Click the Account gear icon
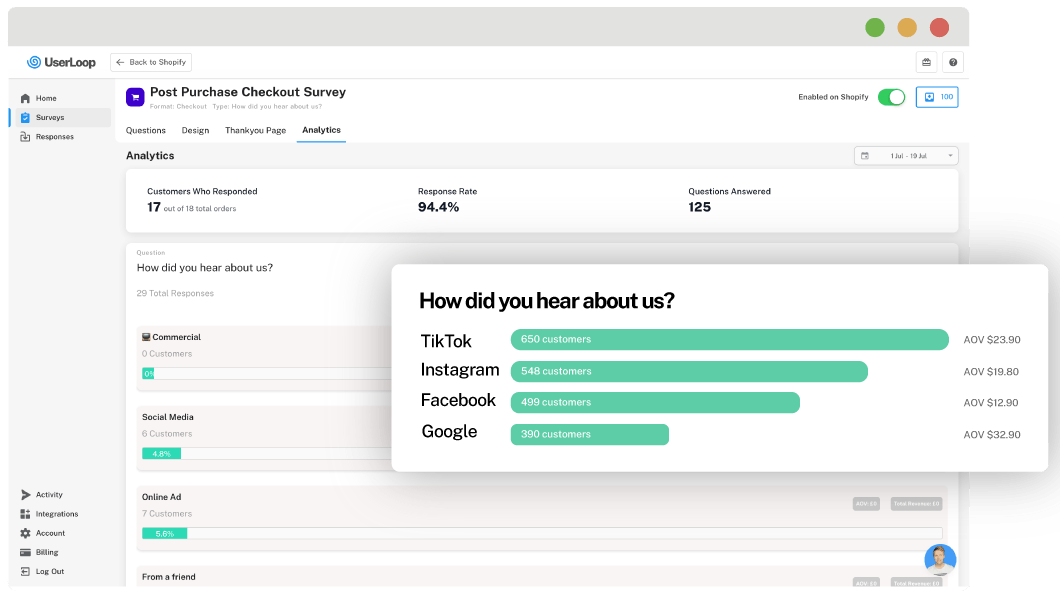The width and height of the screenshot is (1060, 602). click(25, 533)
